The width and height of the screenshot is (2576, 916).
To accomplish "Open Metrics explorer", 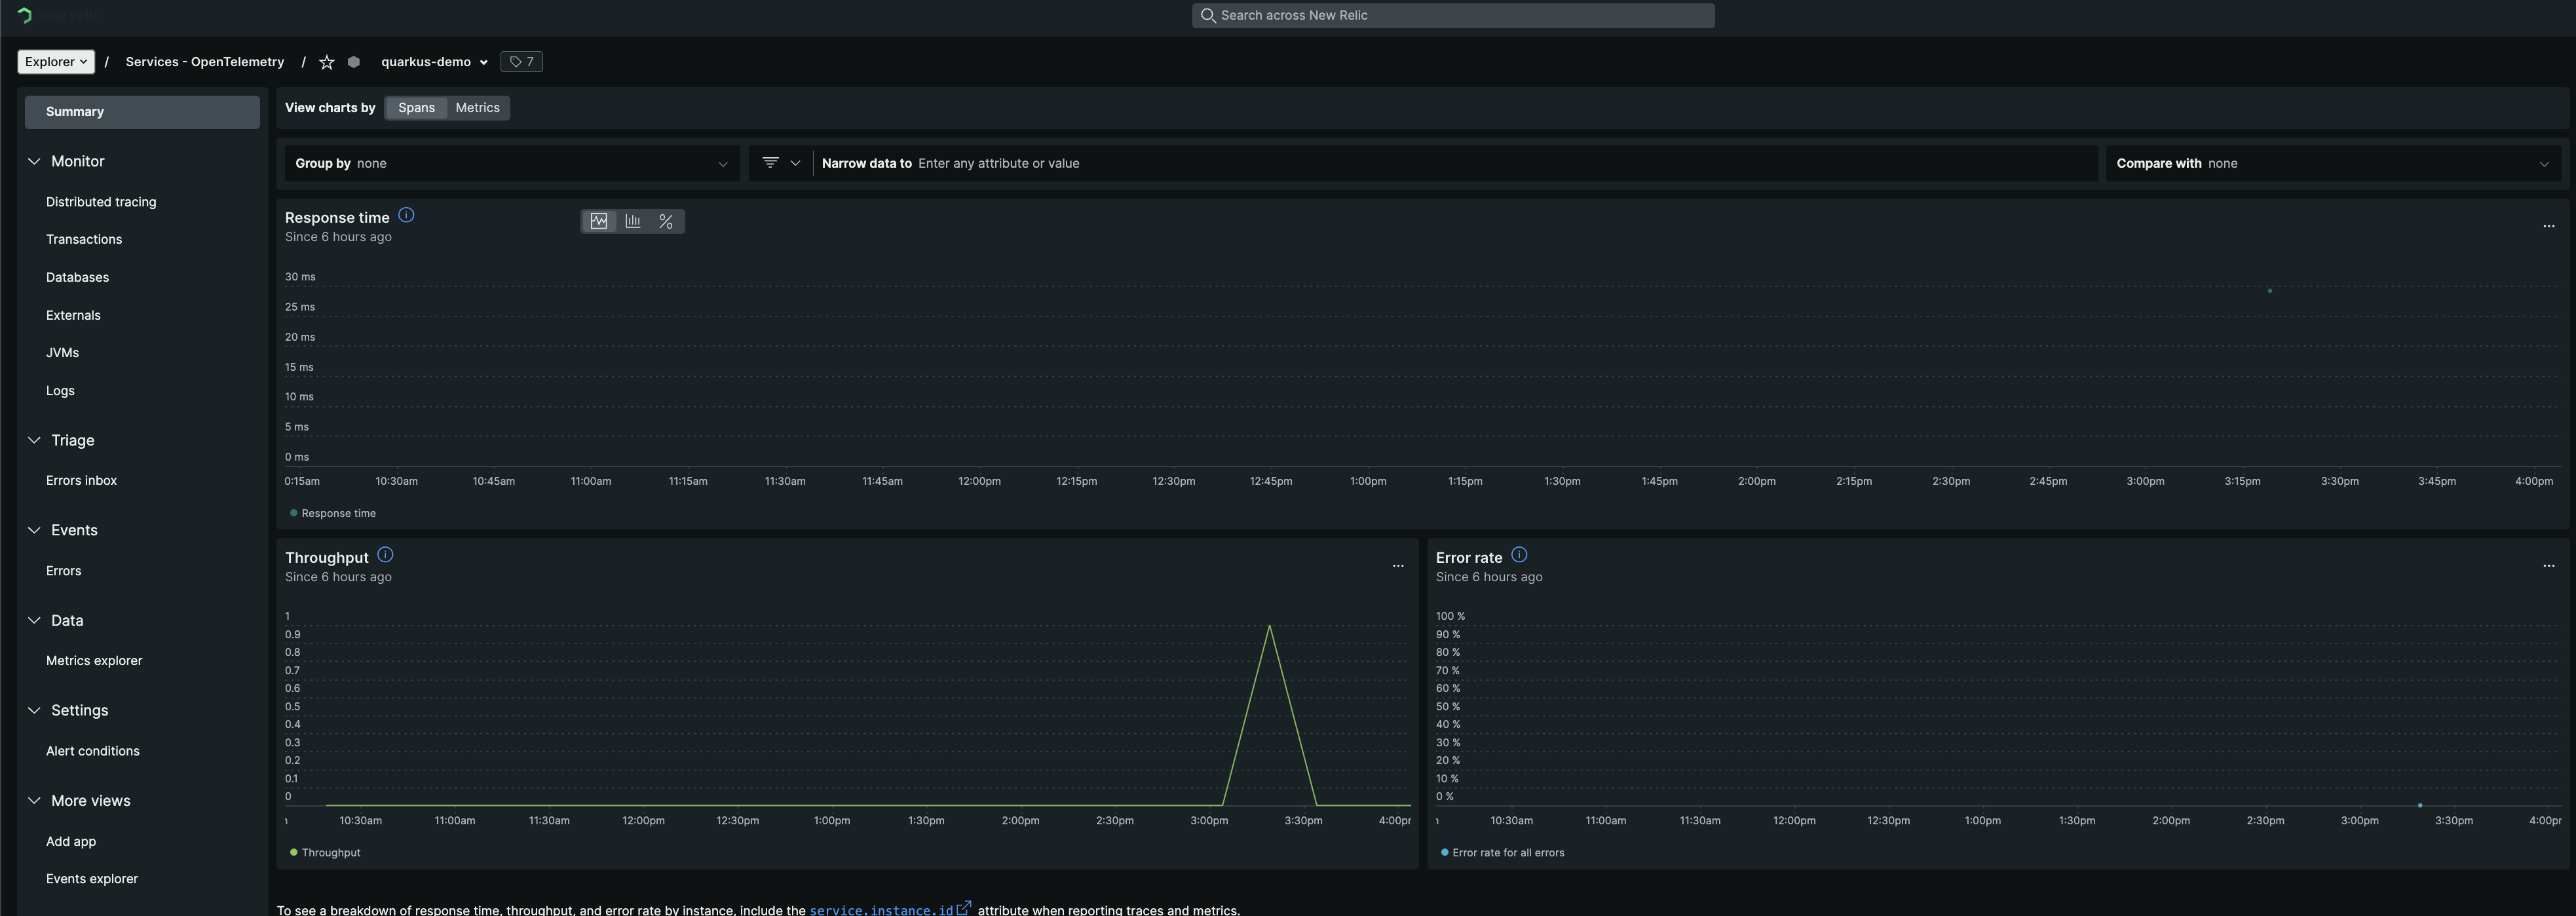I will pos(94,661).
